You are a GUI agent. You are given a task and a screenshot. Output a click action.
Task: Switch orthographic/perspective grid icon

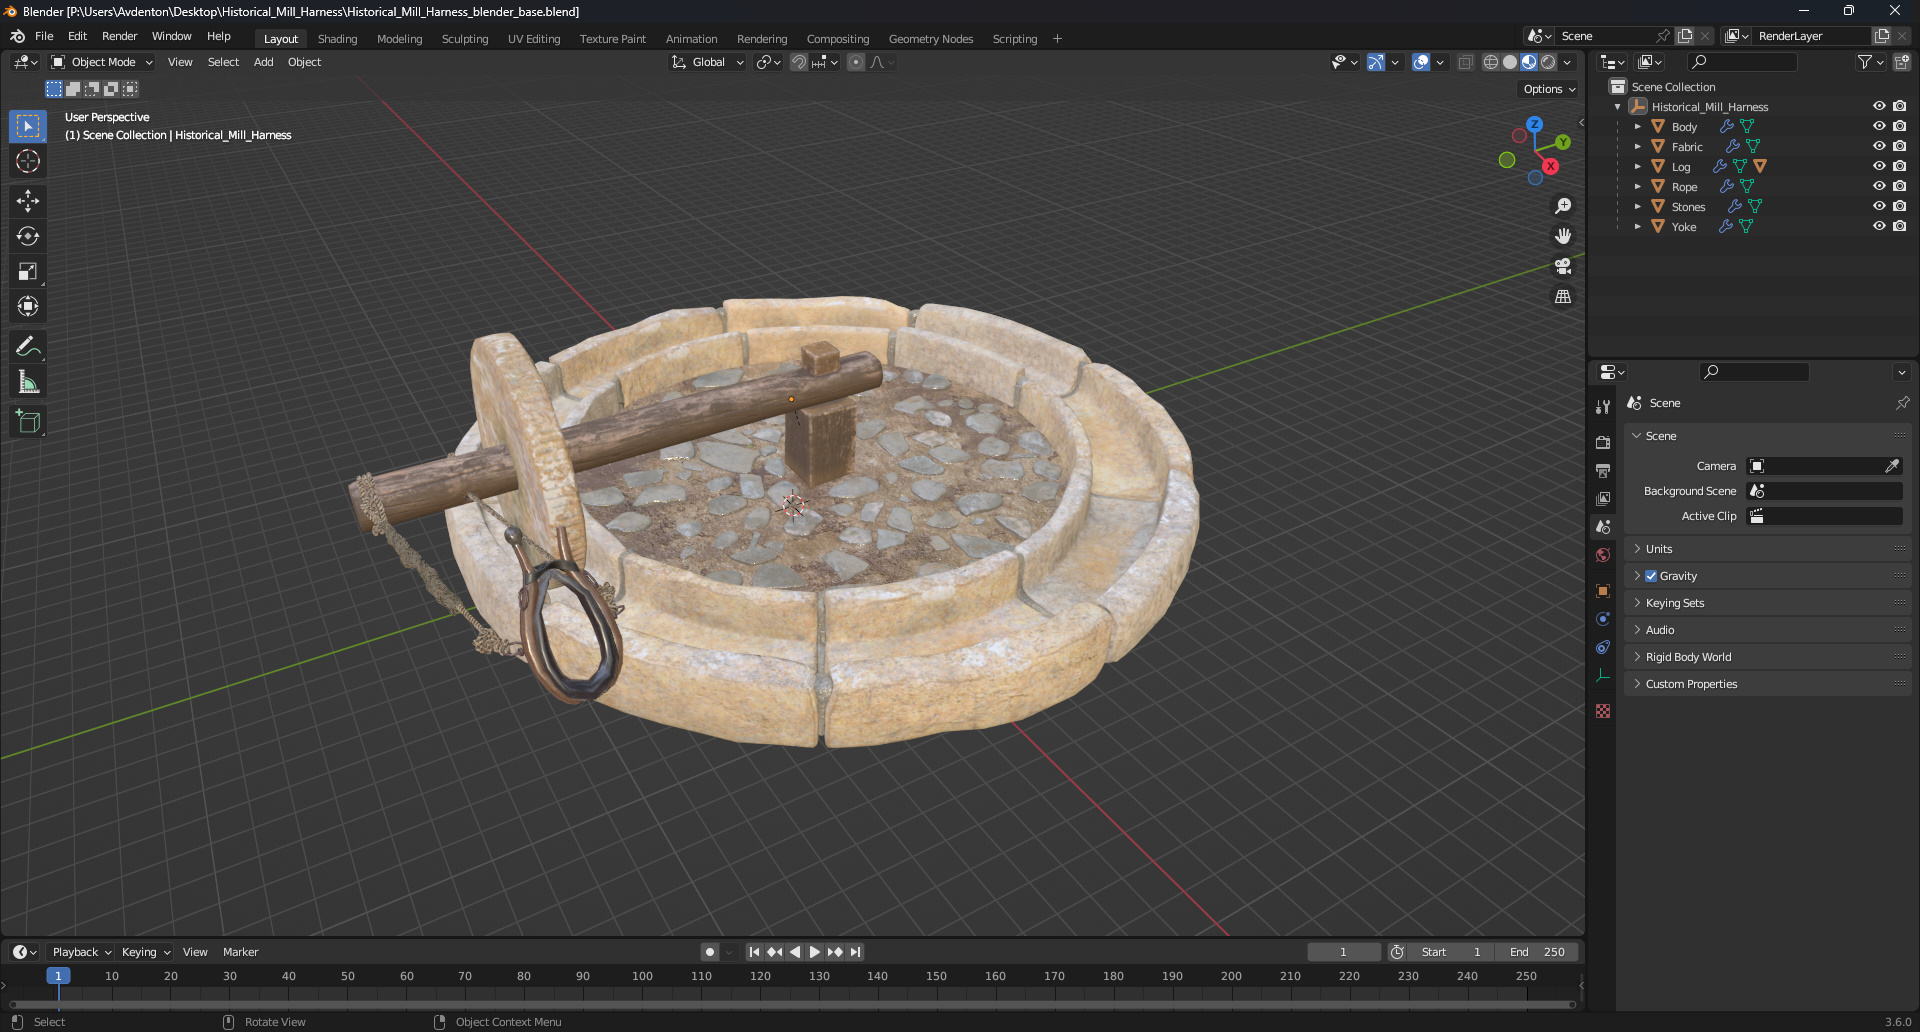coord(1563,297)
